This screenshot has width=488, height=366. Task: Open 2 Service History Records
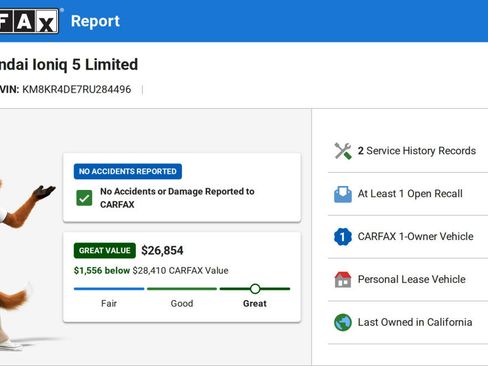click(x=408, y=151)
